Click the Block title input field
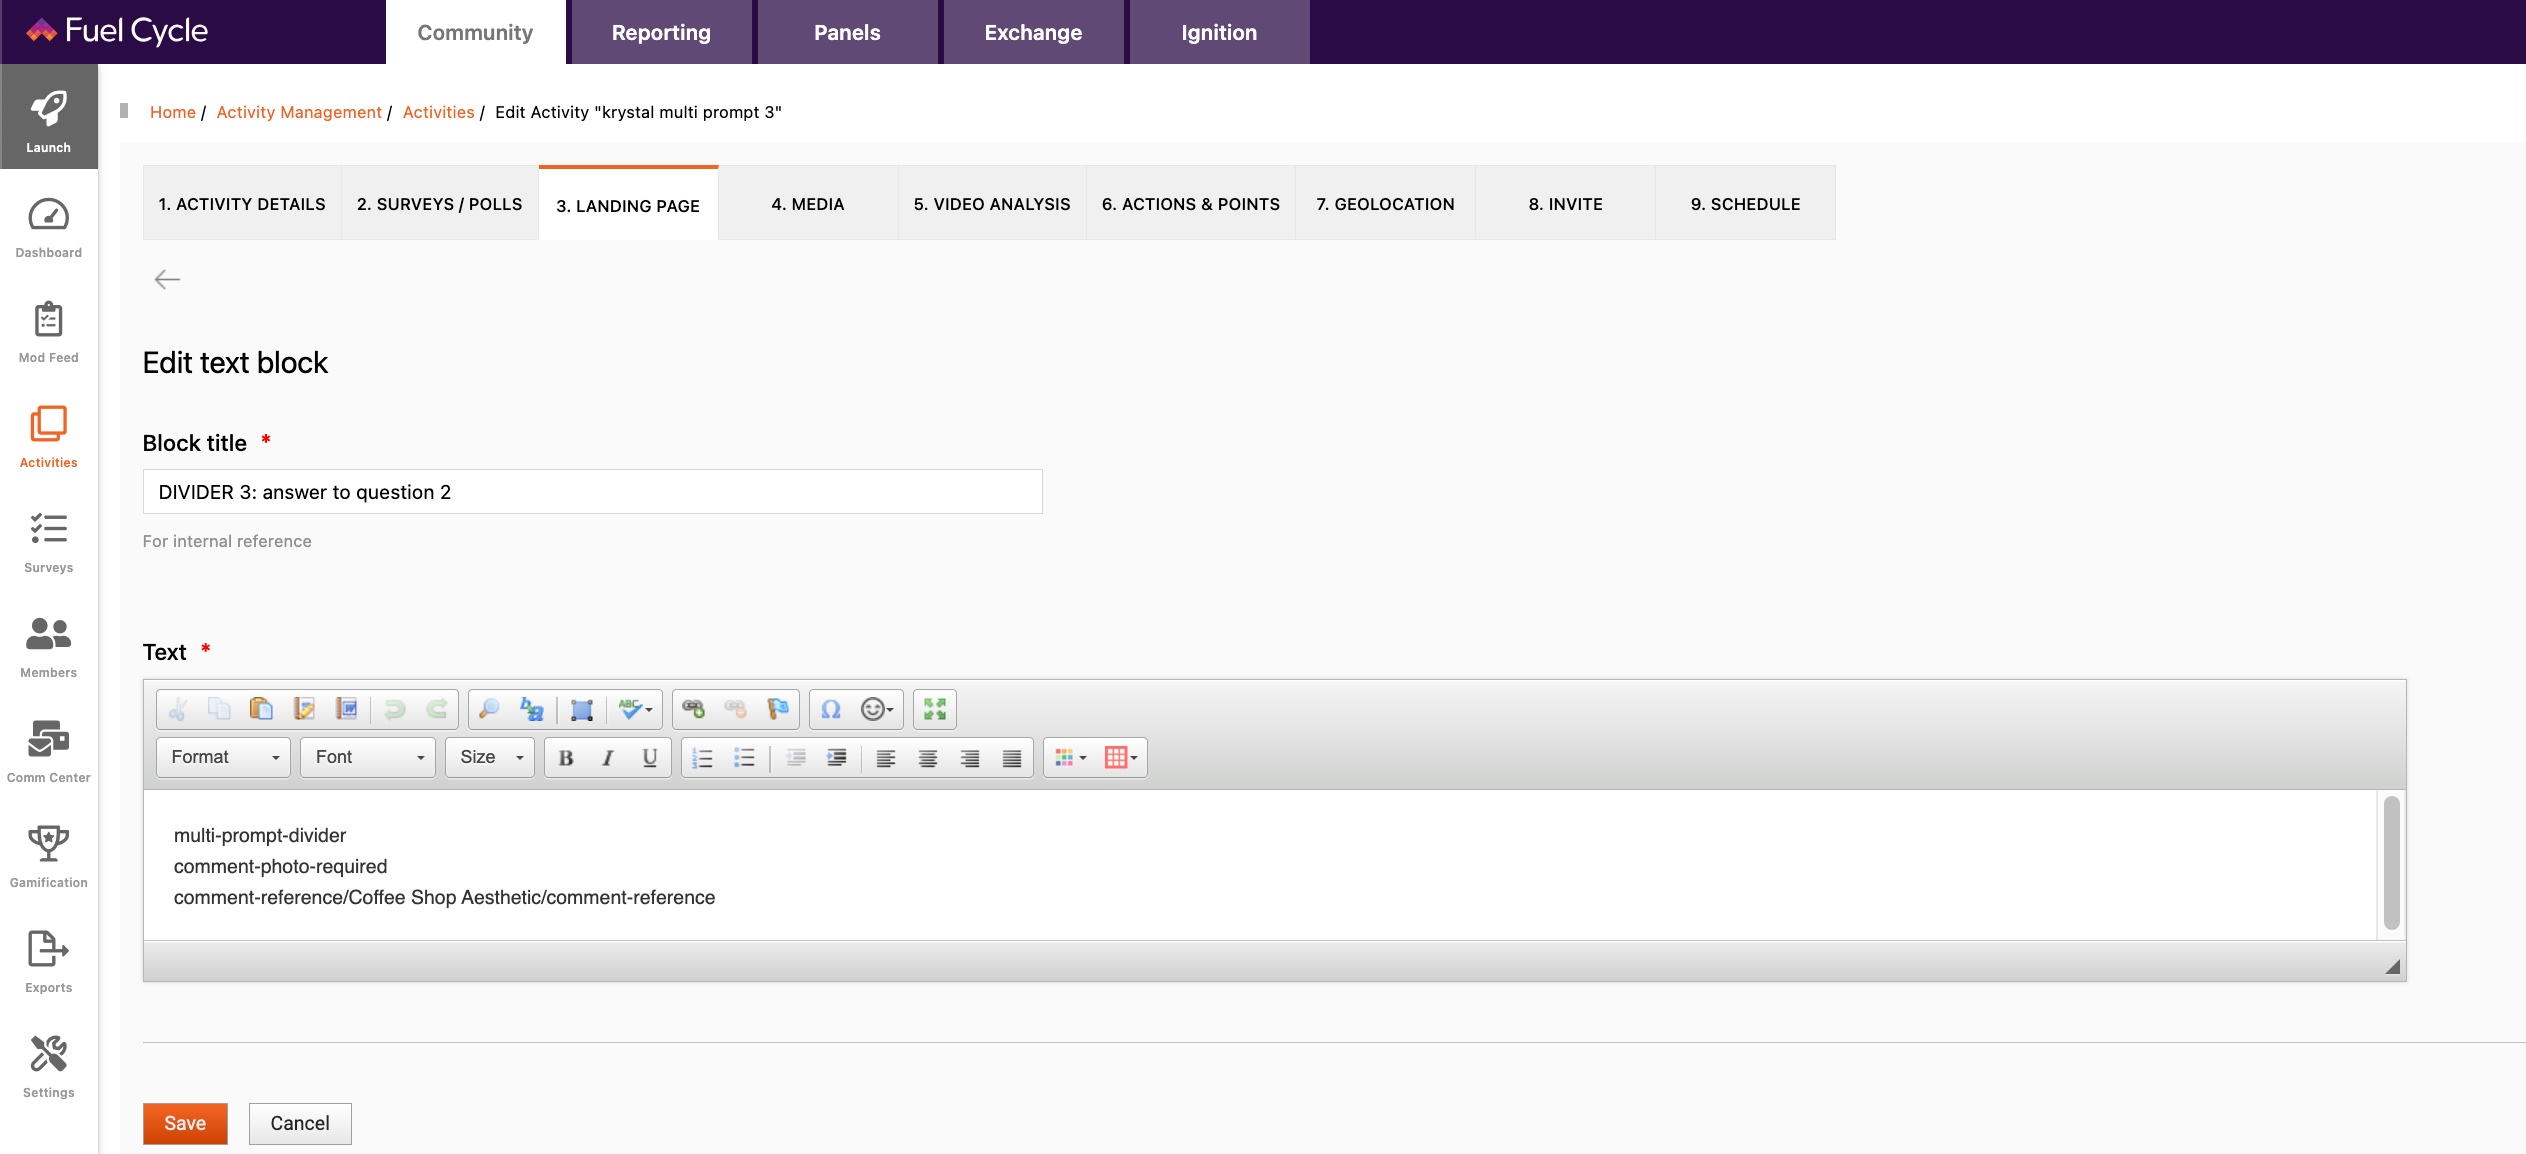 (592, 492)
